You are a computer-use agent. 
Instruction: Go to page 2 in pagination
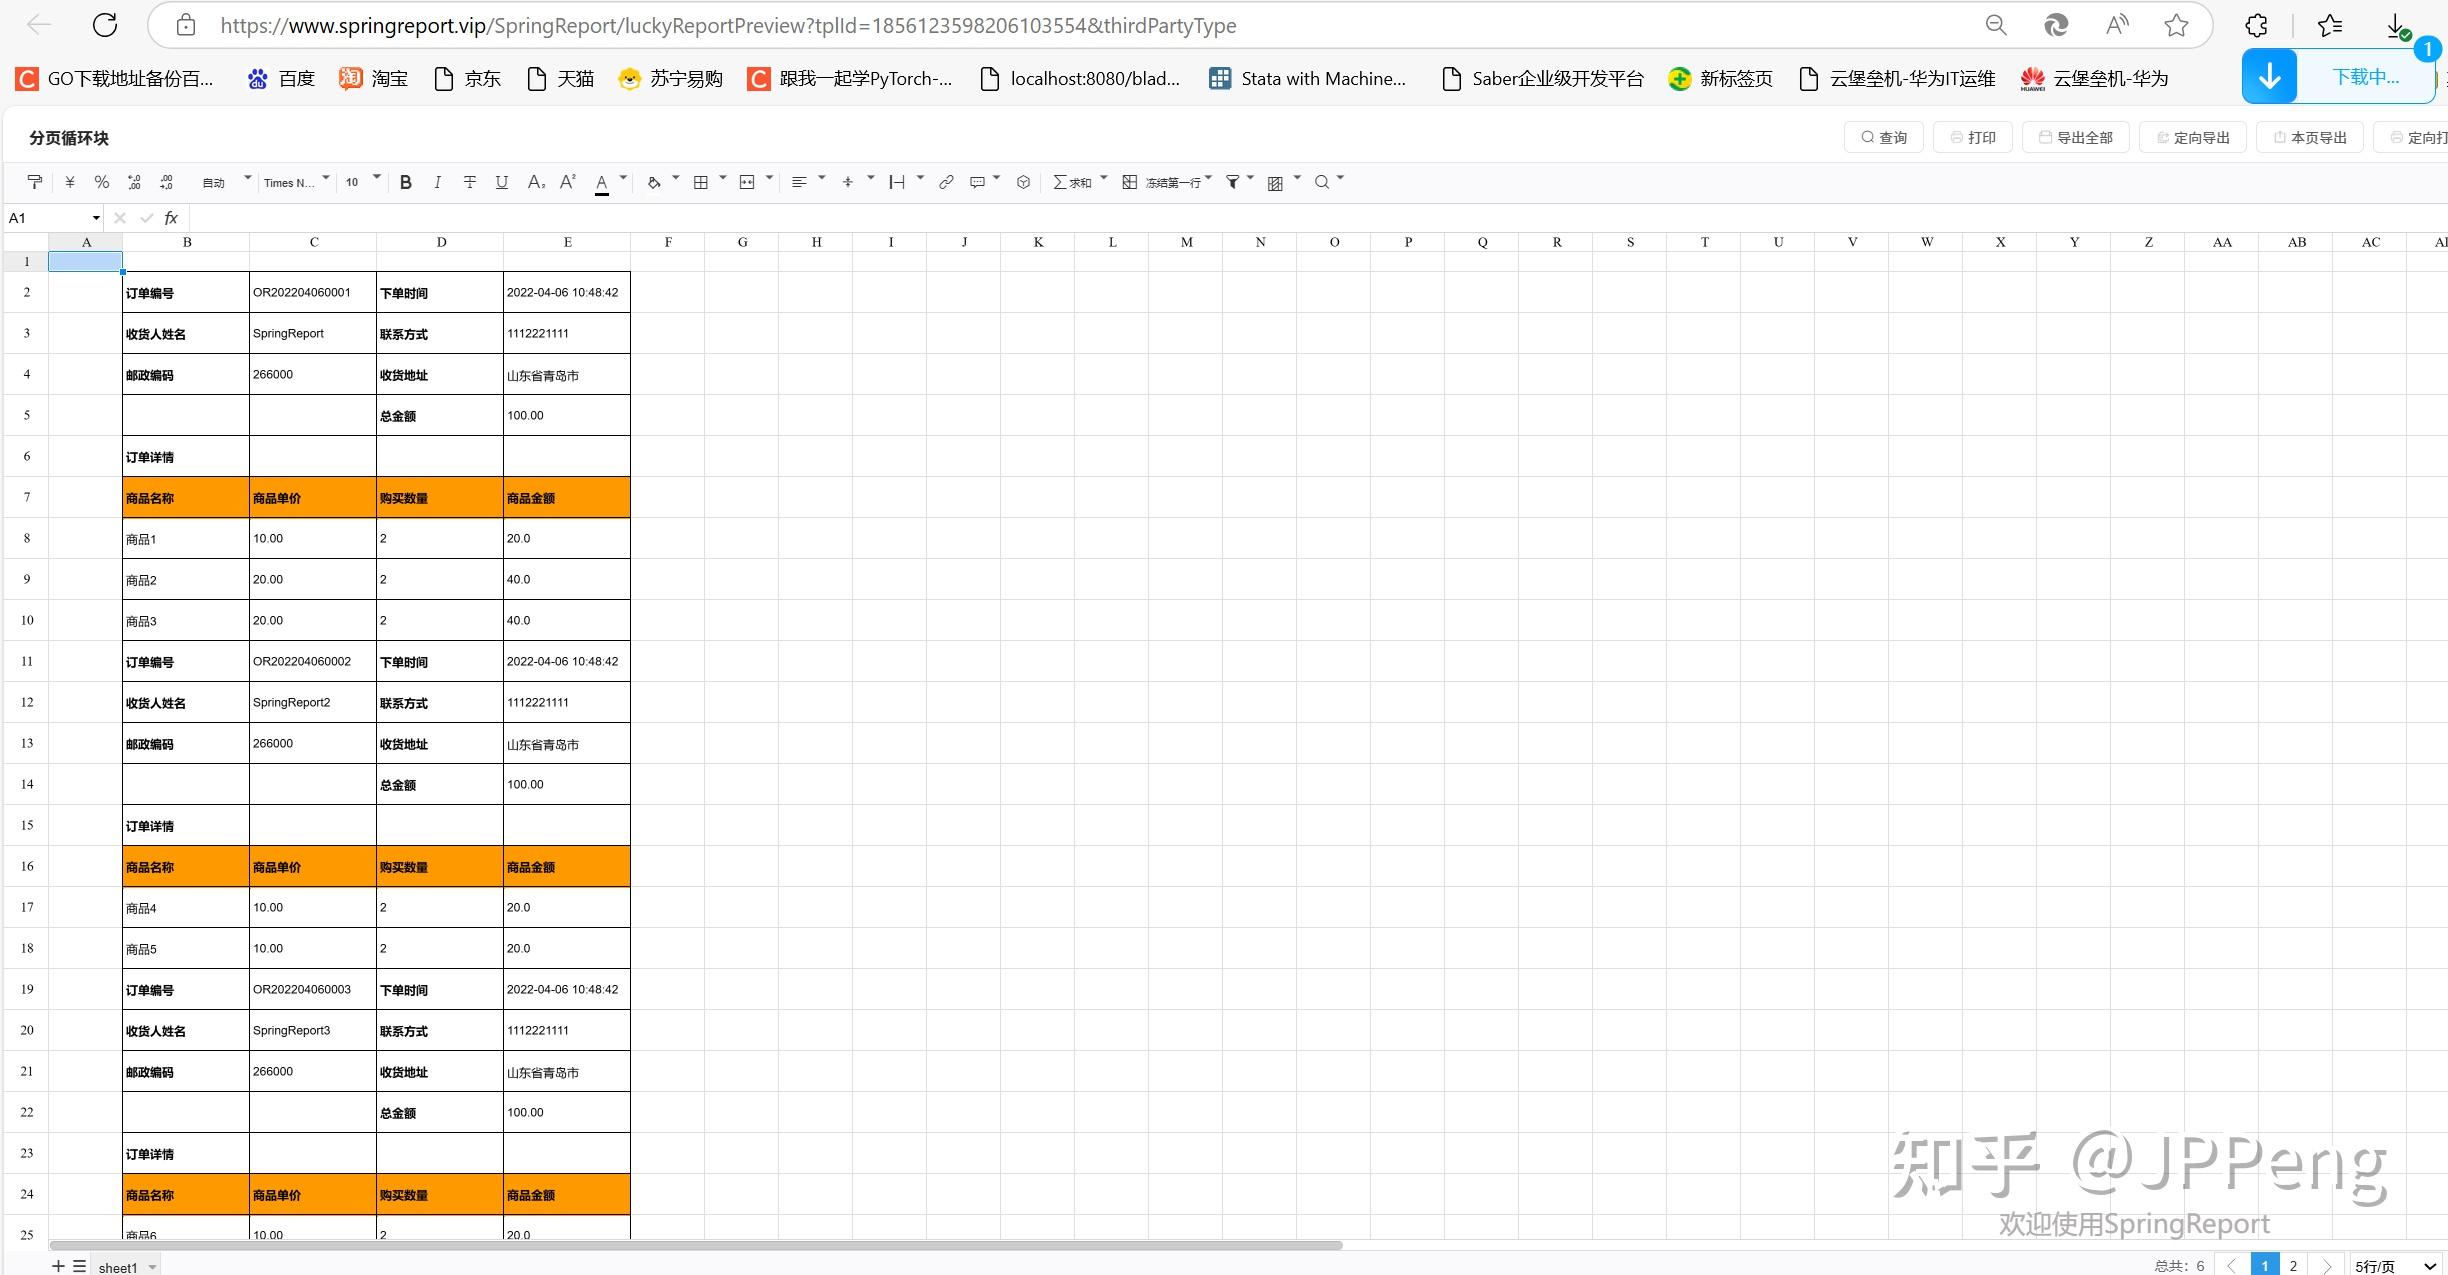tap(2293, 1266)
